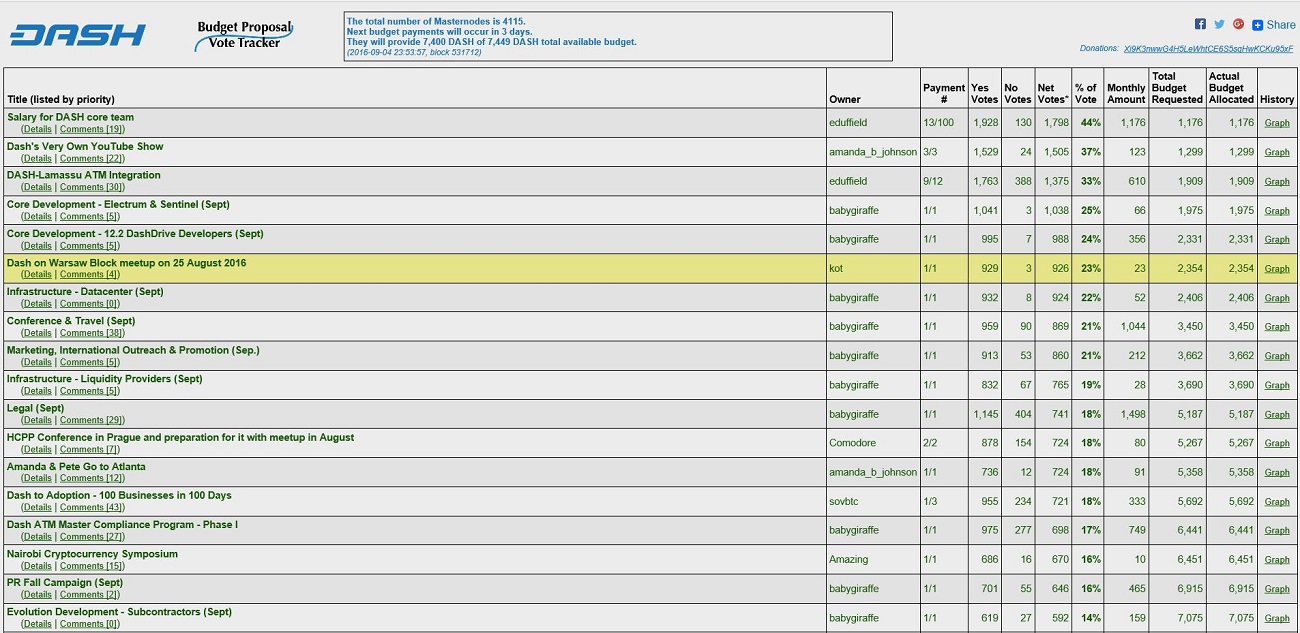
Task: View Details for Dash on Warsaw Block meetup
Action: [x=37, y=274]
